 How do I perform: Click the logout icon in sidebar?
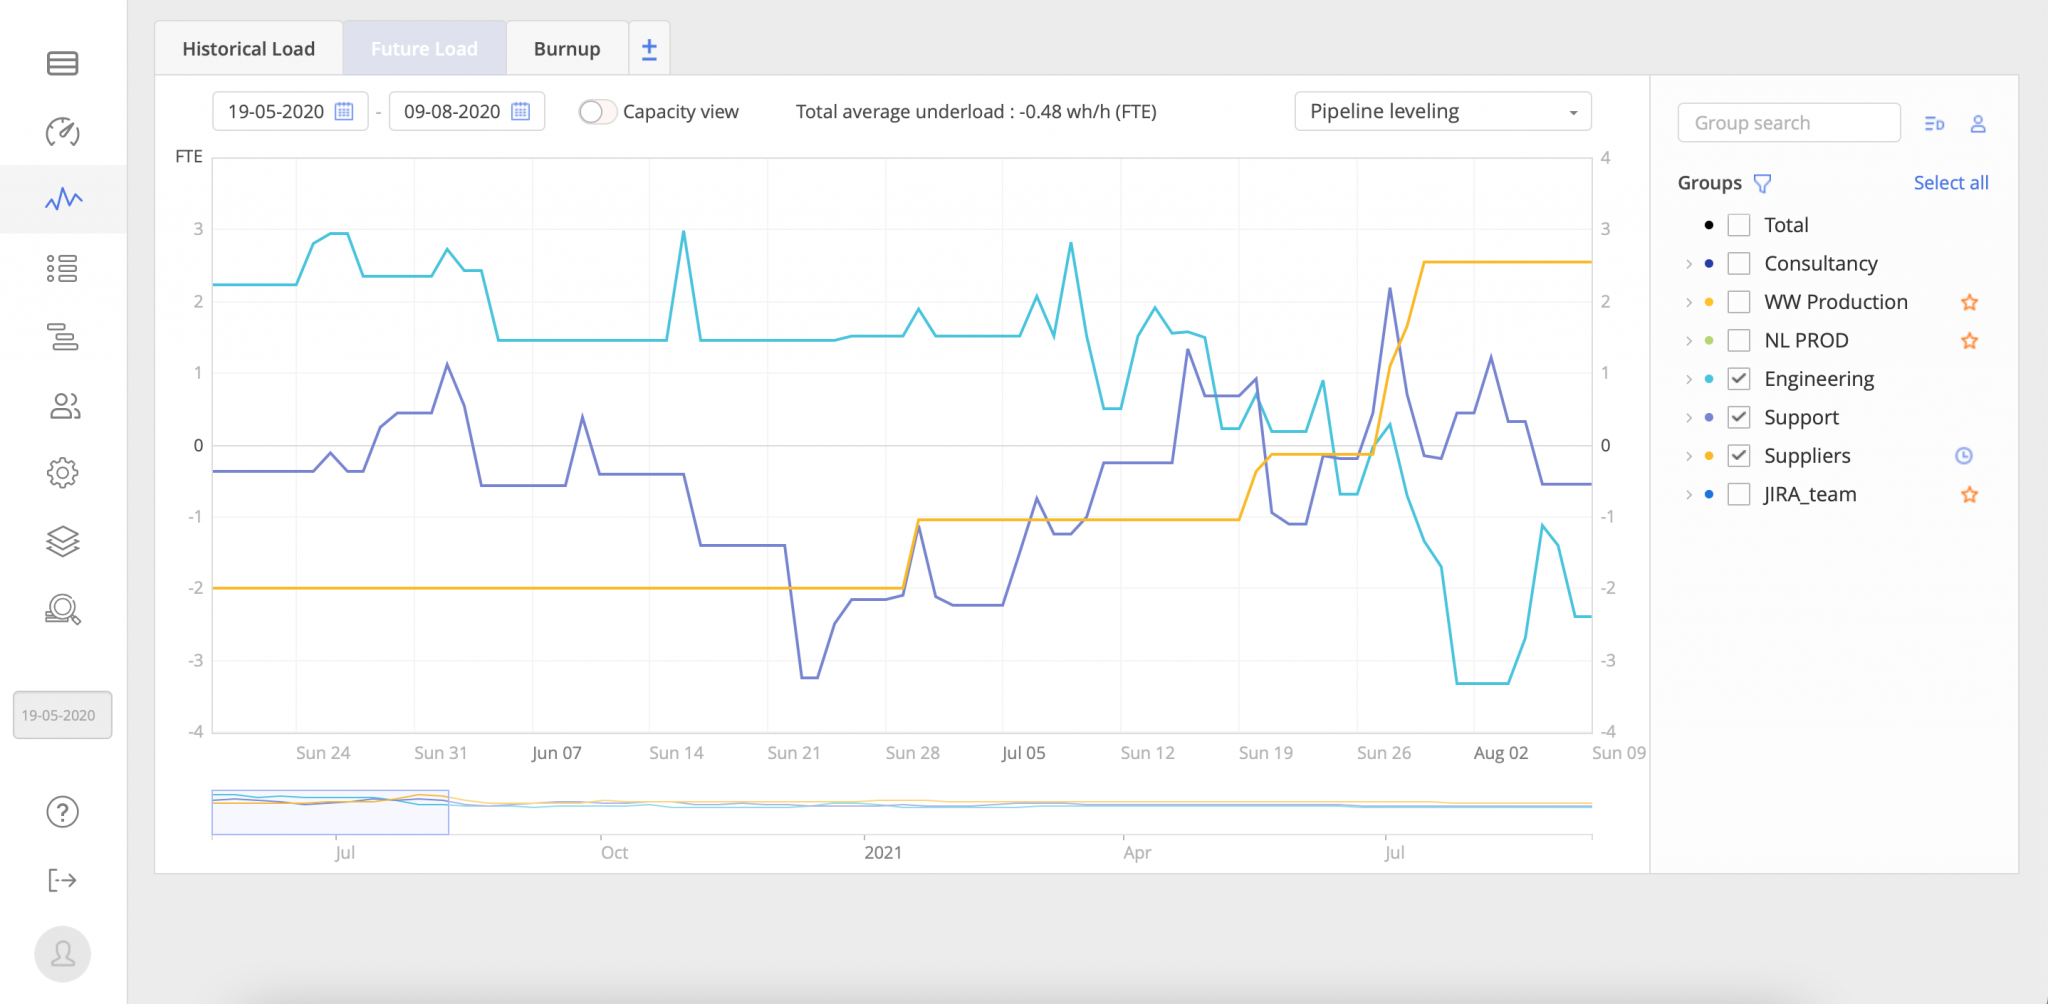tap(62, 880)
